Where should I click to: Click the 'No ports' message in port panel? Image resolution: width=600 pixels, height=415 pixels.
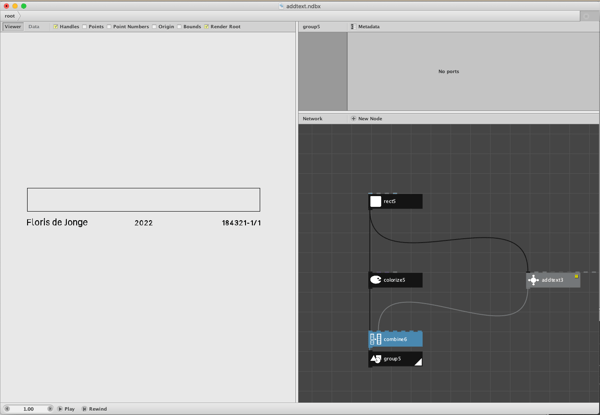point(448,72)
